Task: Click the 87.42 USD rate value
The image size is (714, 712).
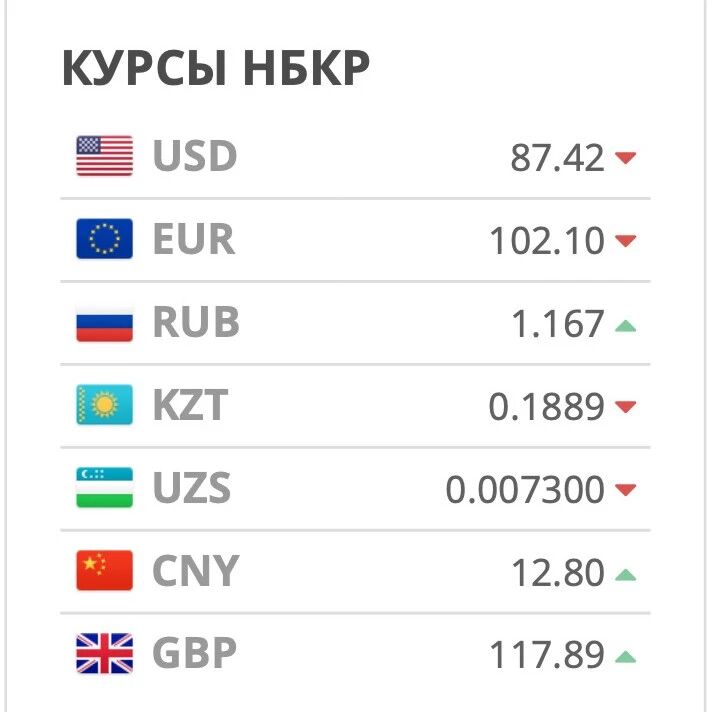Action: tap(557, 158)
